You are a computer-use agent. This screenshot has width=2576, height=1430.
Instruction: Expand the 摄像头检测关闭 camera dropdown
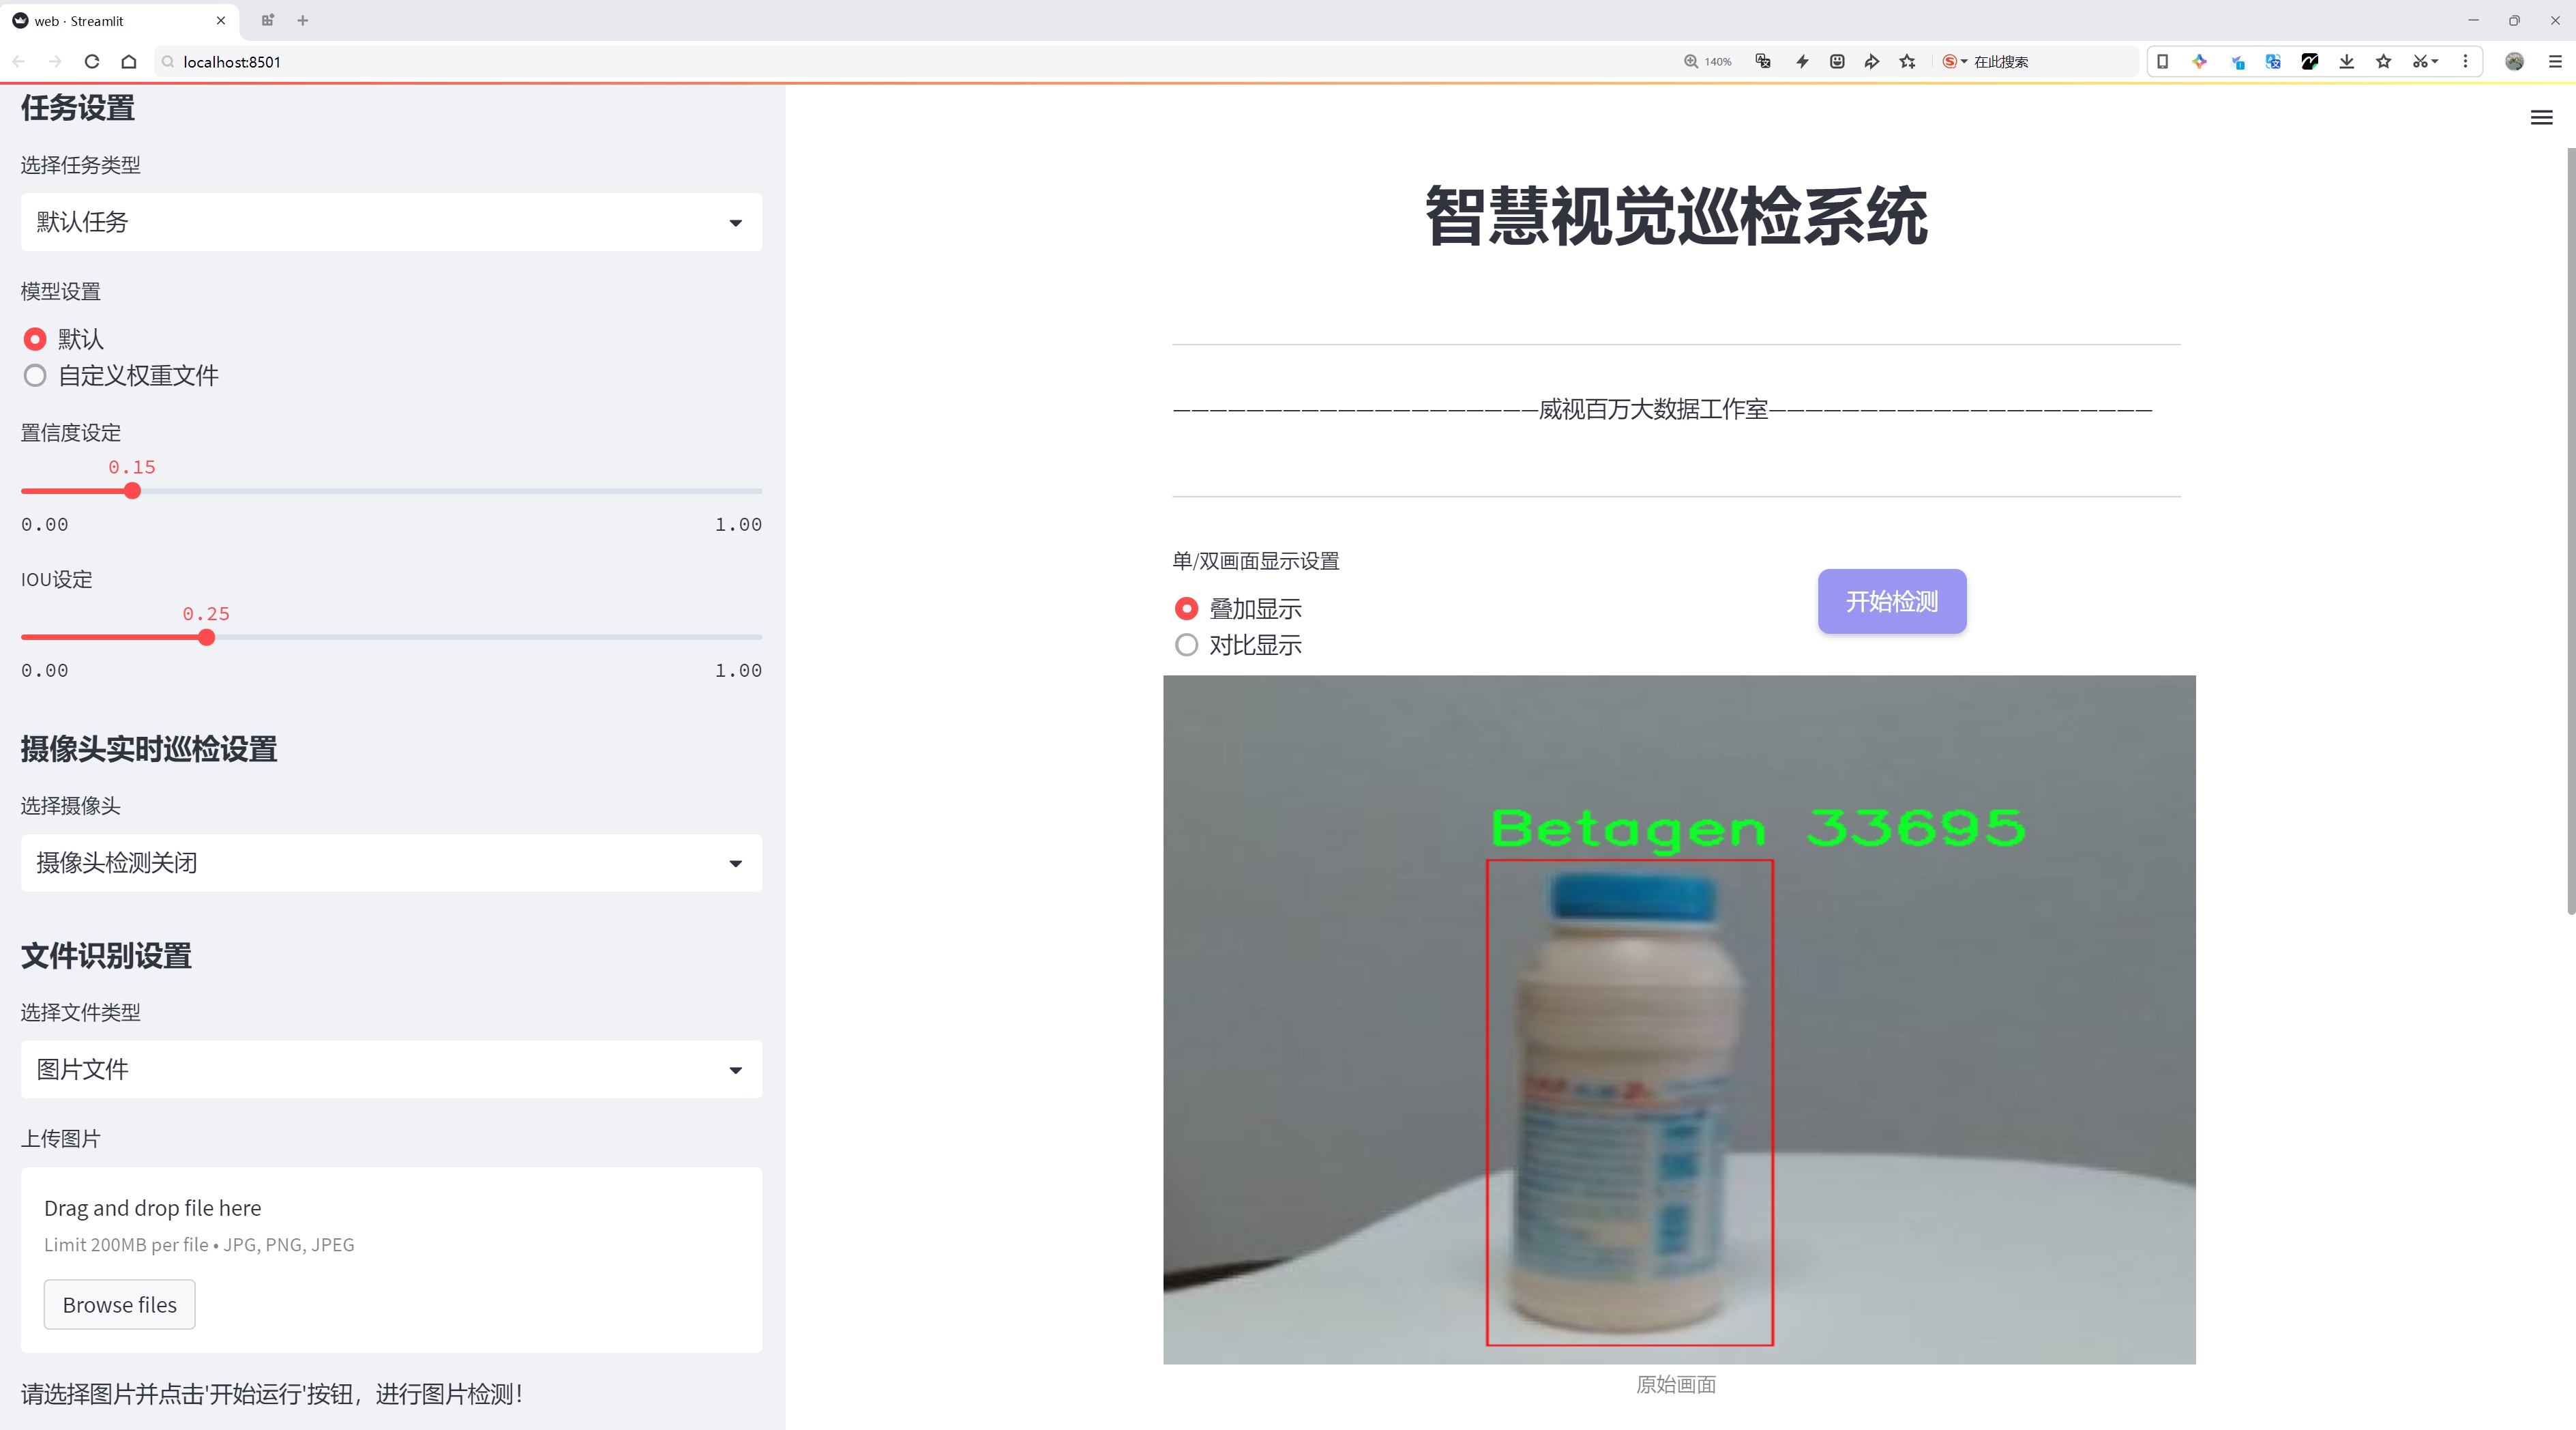coord(391,863)
